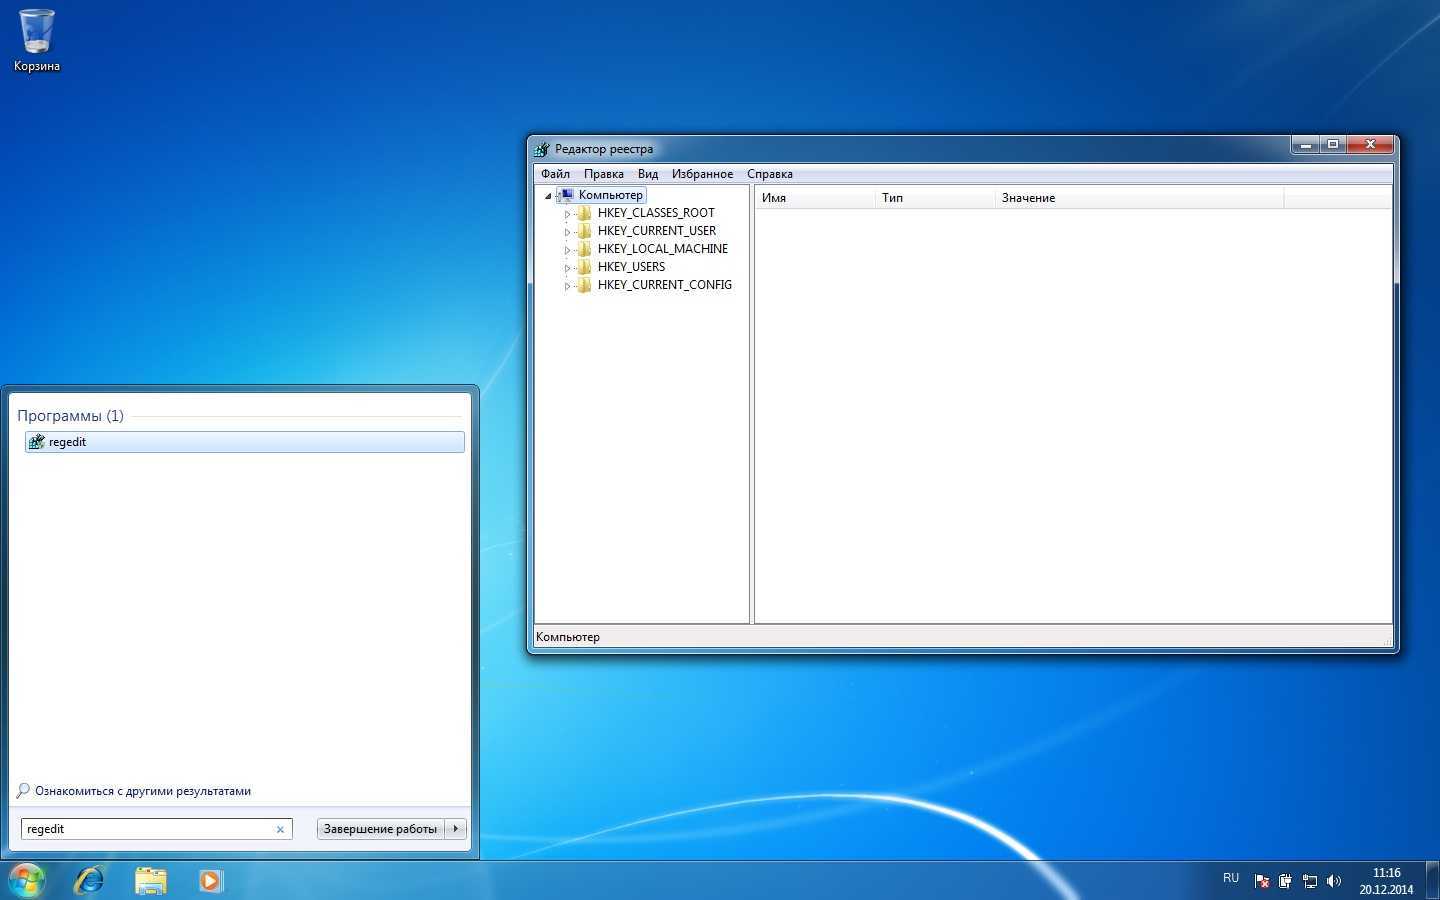Image resolution: width=1440 pixels, height=900 pixels.
Task: Collapse the Компьютер root node
Action: pyautogui.click(x=548, y=196)
